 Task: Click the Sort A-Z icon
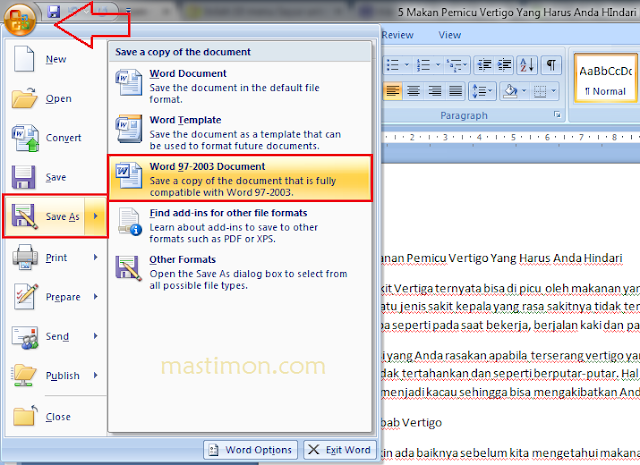coord(527,65)
